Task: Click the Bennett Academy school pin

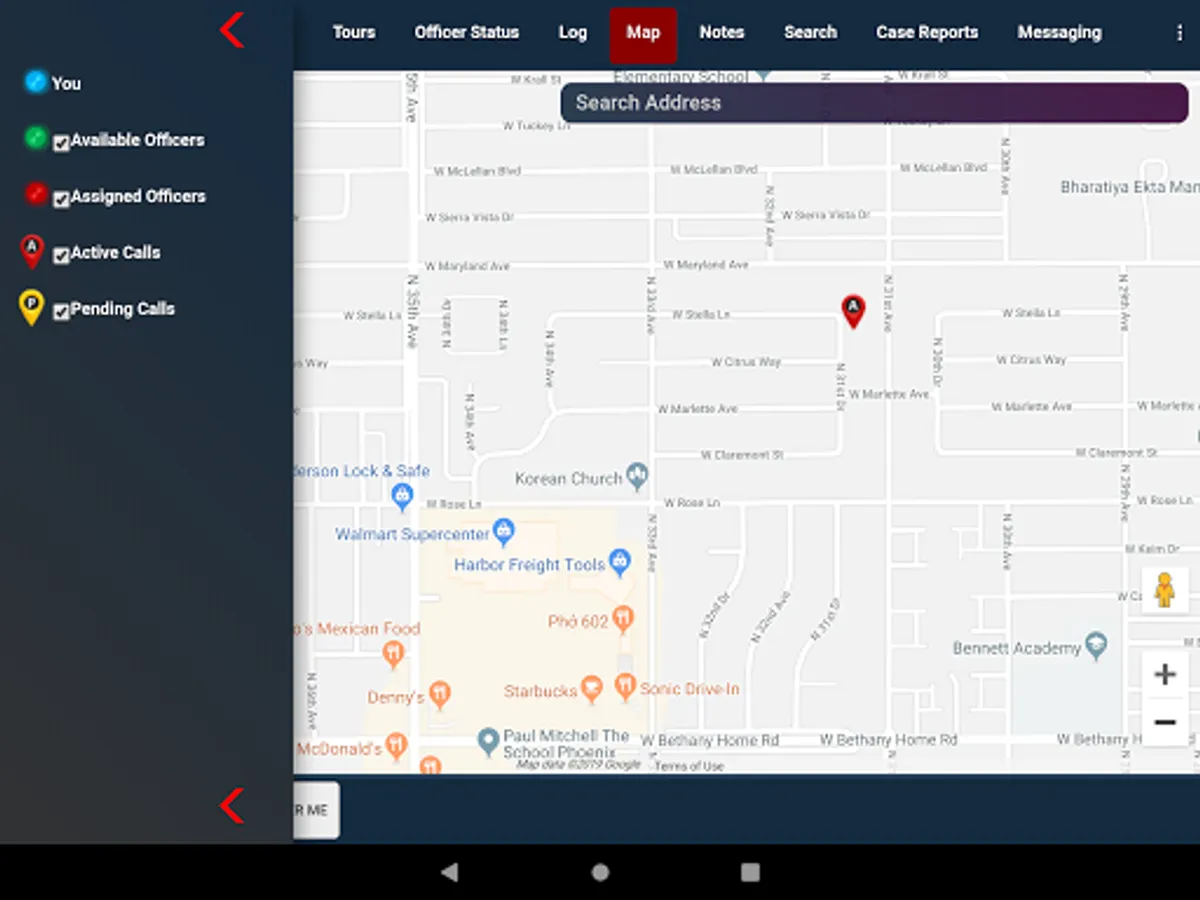Action: pyautogui.click(x=1097, y=645)
